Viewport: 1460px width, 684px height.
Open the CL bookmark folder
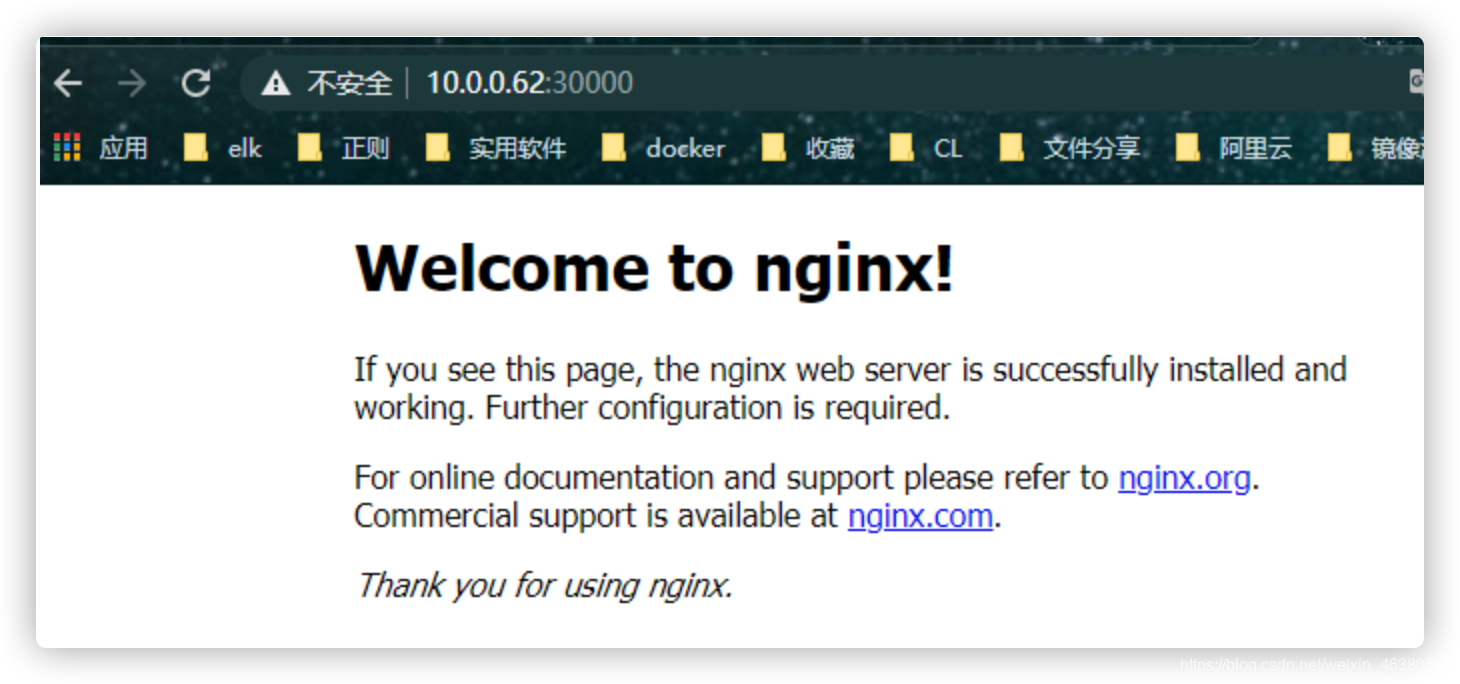926,148
